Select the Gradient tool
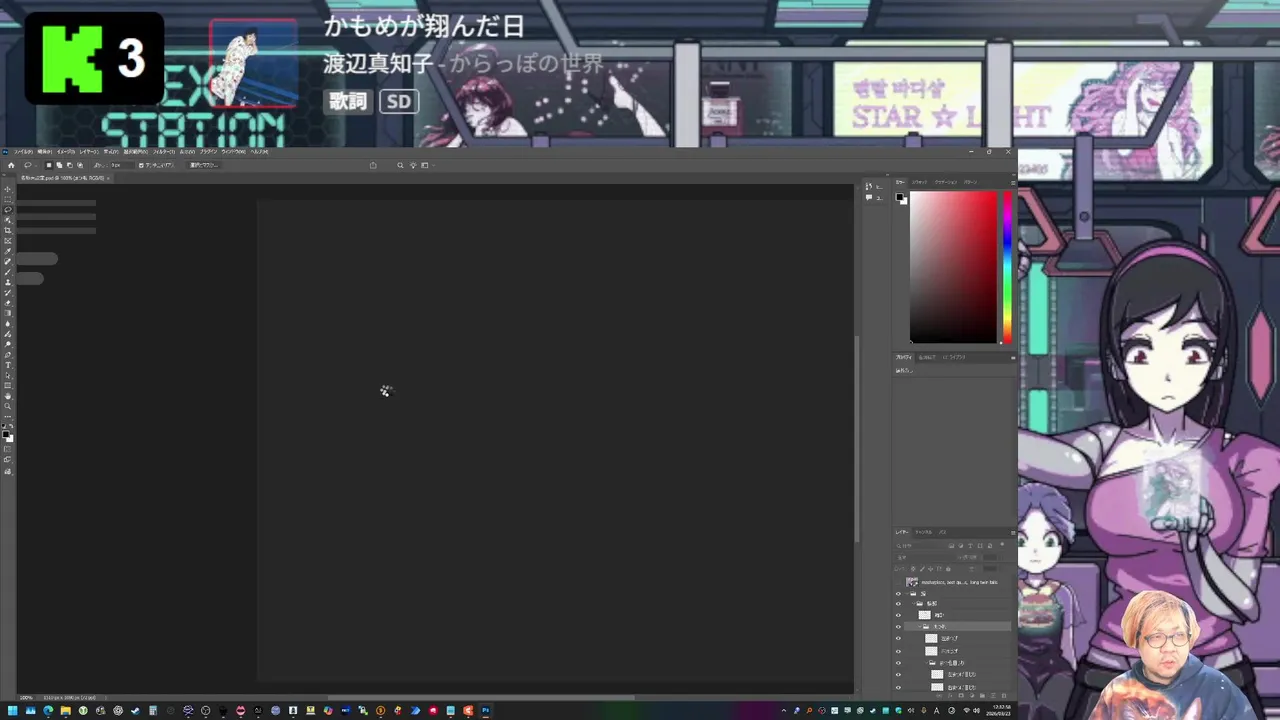 (x=8, y=312)
